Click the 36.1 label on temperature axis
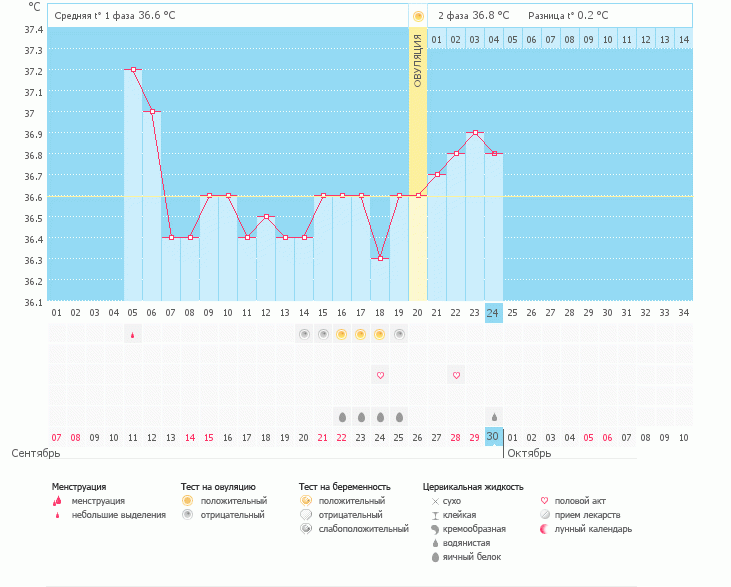Viewport: 731px width, 587px height. tap(34, 303)
